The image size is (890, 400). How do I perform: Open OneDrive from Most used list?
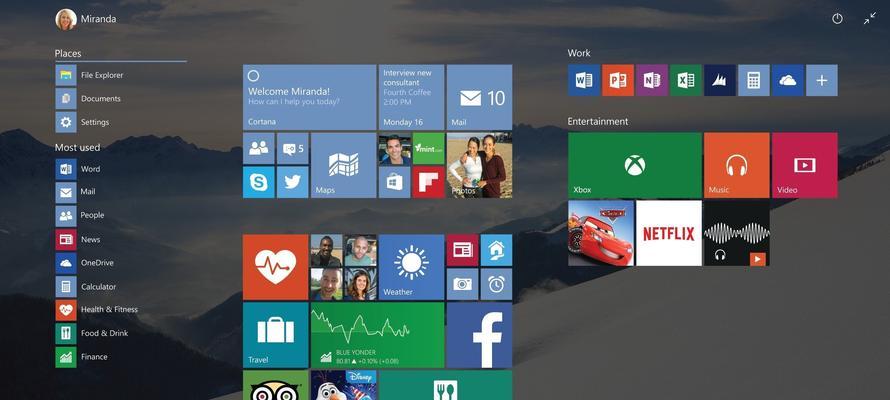[x=85, y=263]
